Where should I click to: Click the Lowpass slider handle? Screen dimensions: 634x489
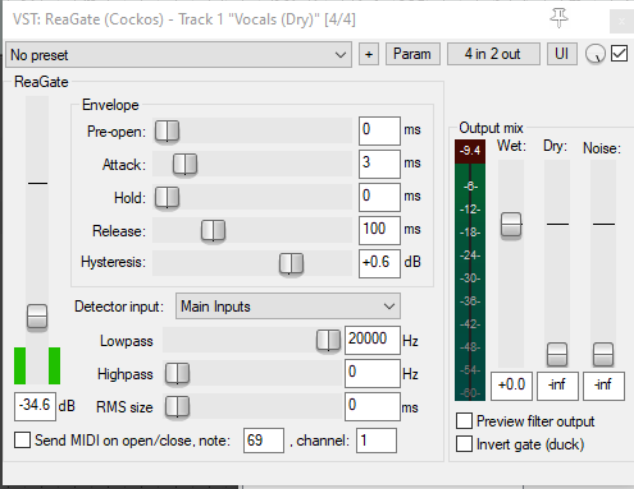coord(328,340)
